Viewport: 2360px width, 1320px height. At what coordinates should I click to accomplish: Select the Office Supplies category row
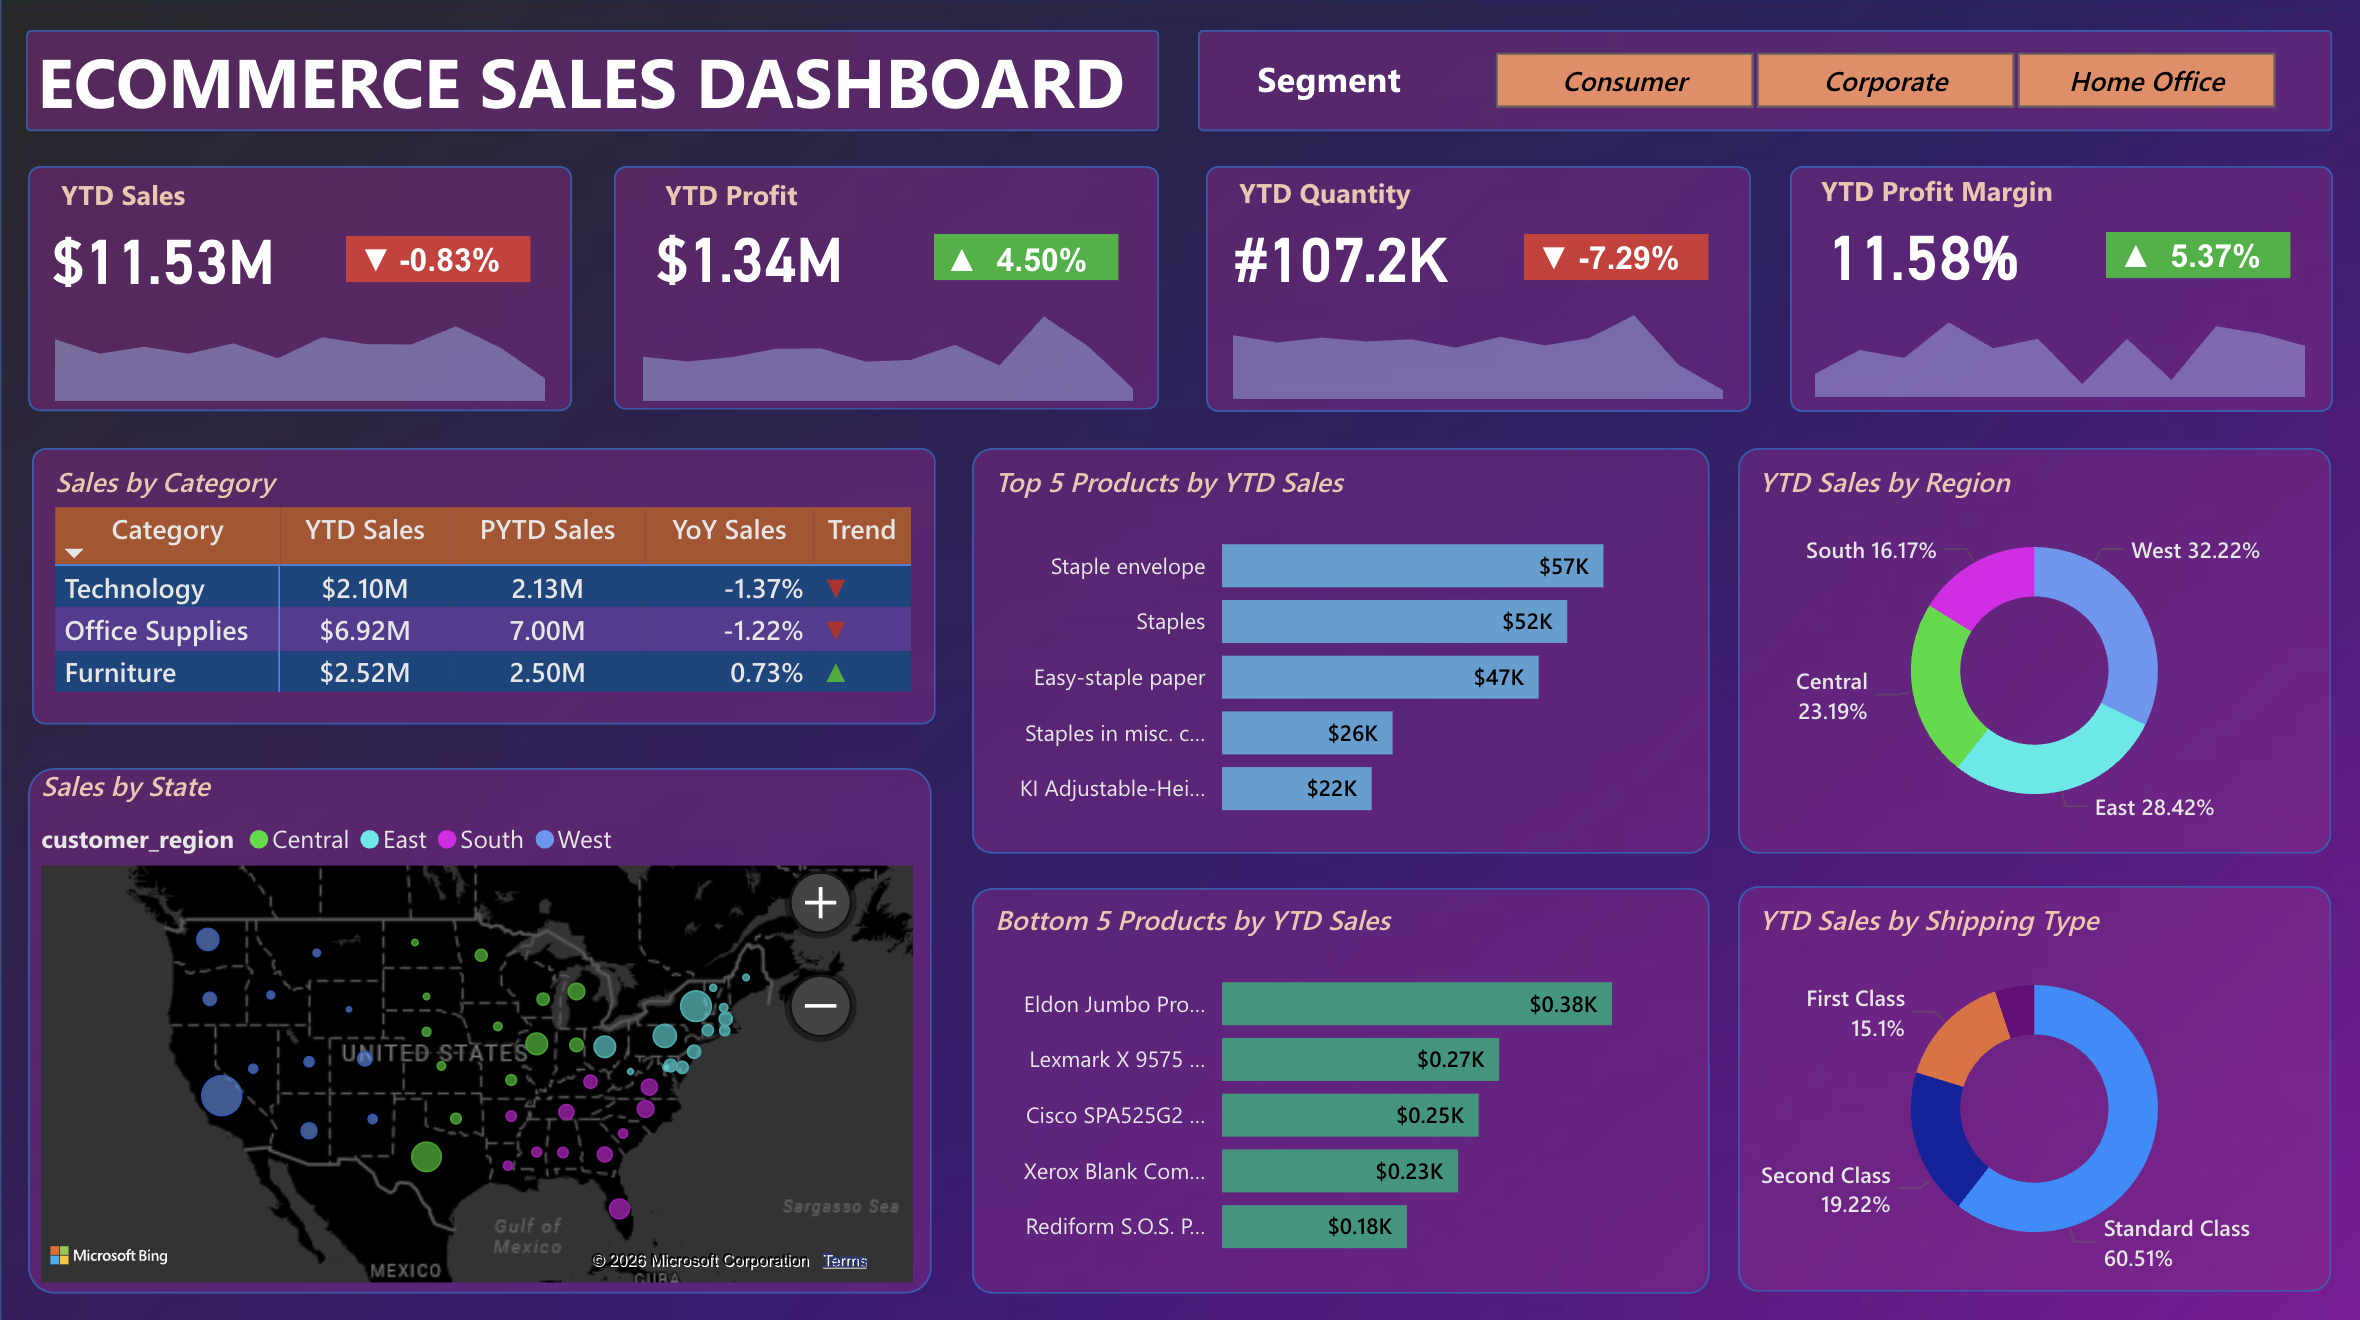pos(483,630)
